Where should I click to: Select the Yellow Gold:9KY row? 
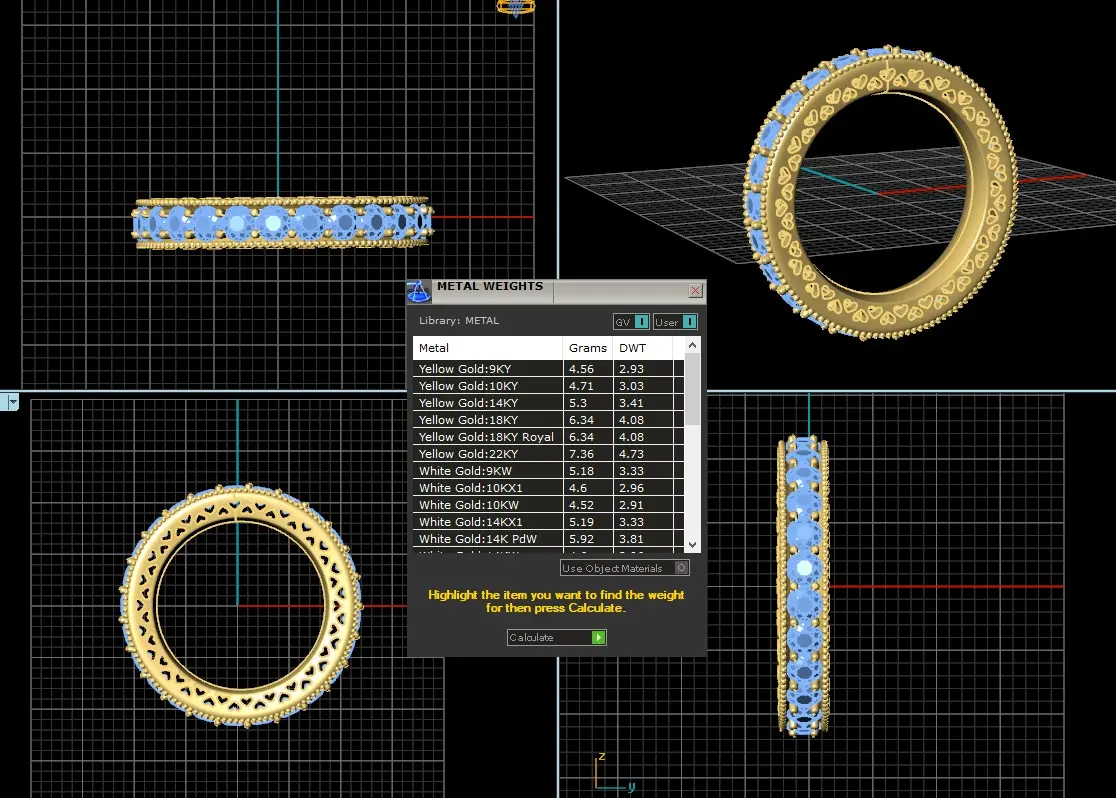click(548, 369)
